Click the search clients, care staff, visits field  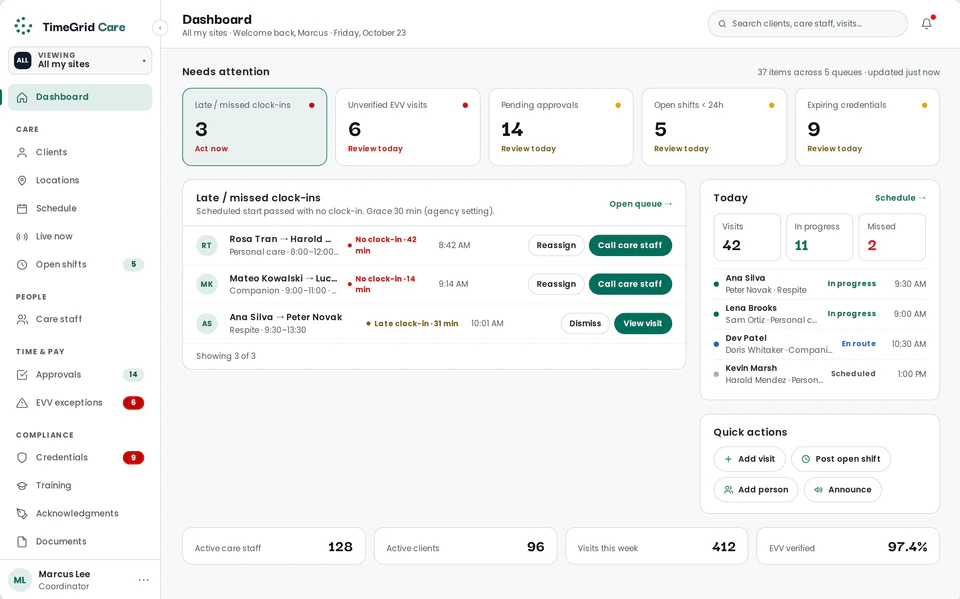[x=808, y=24]
